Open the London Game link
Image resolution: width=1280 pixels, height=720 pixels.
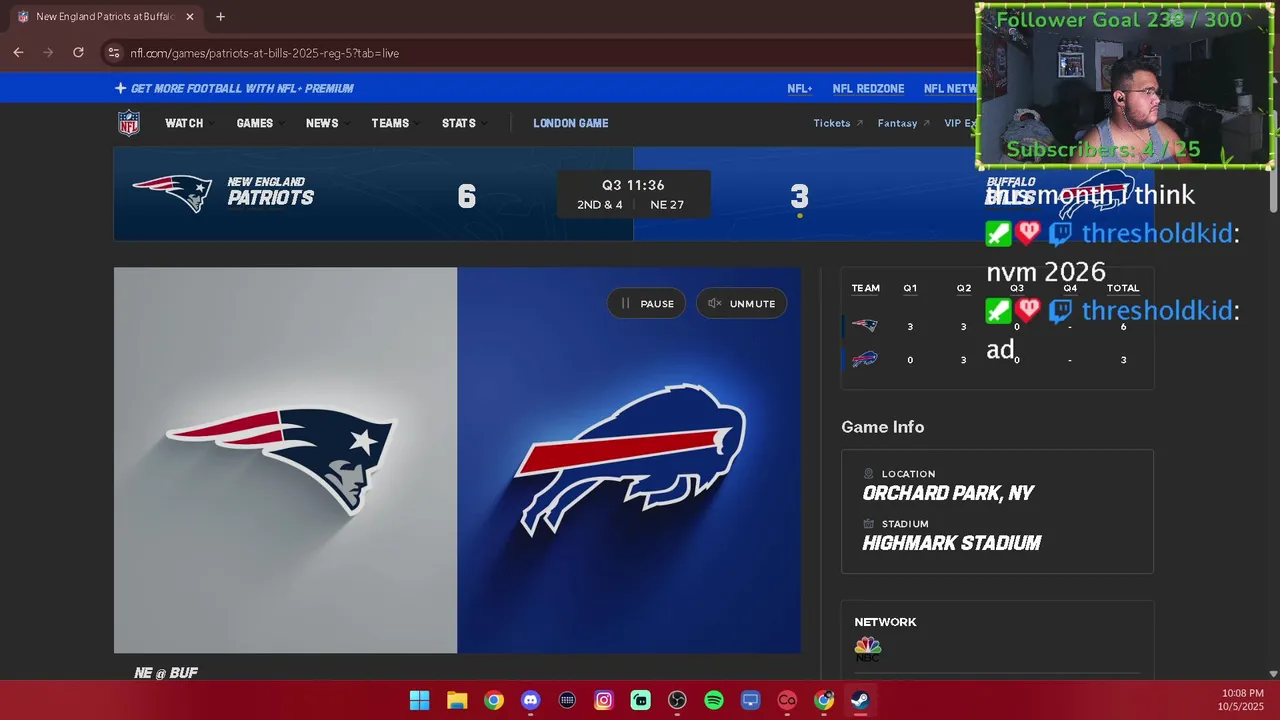[x=571, y=123]
